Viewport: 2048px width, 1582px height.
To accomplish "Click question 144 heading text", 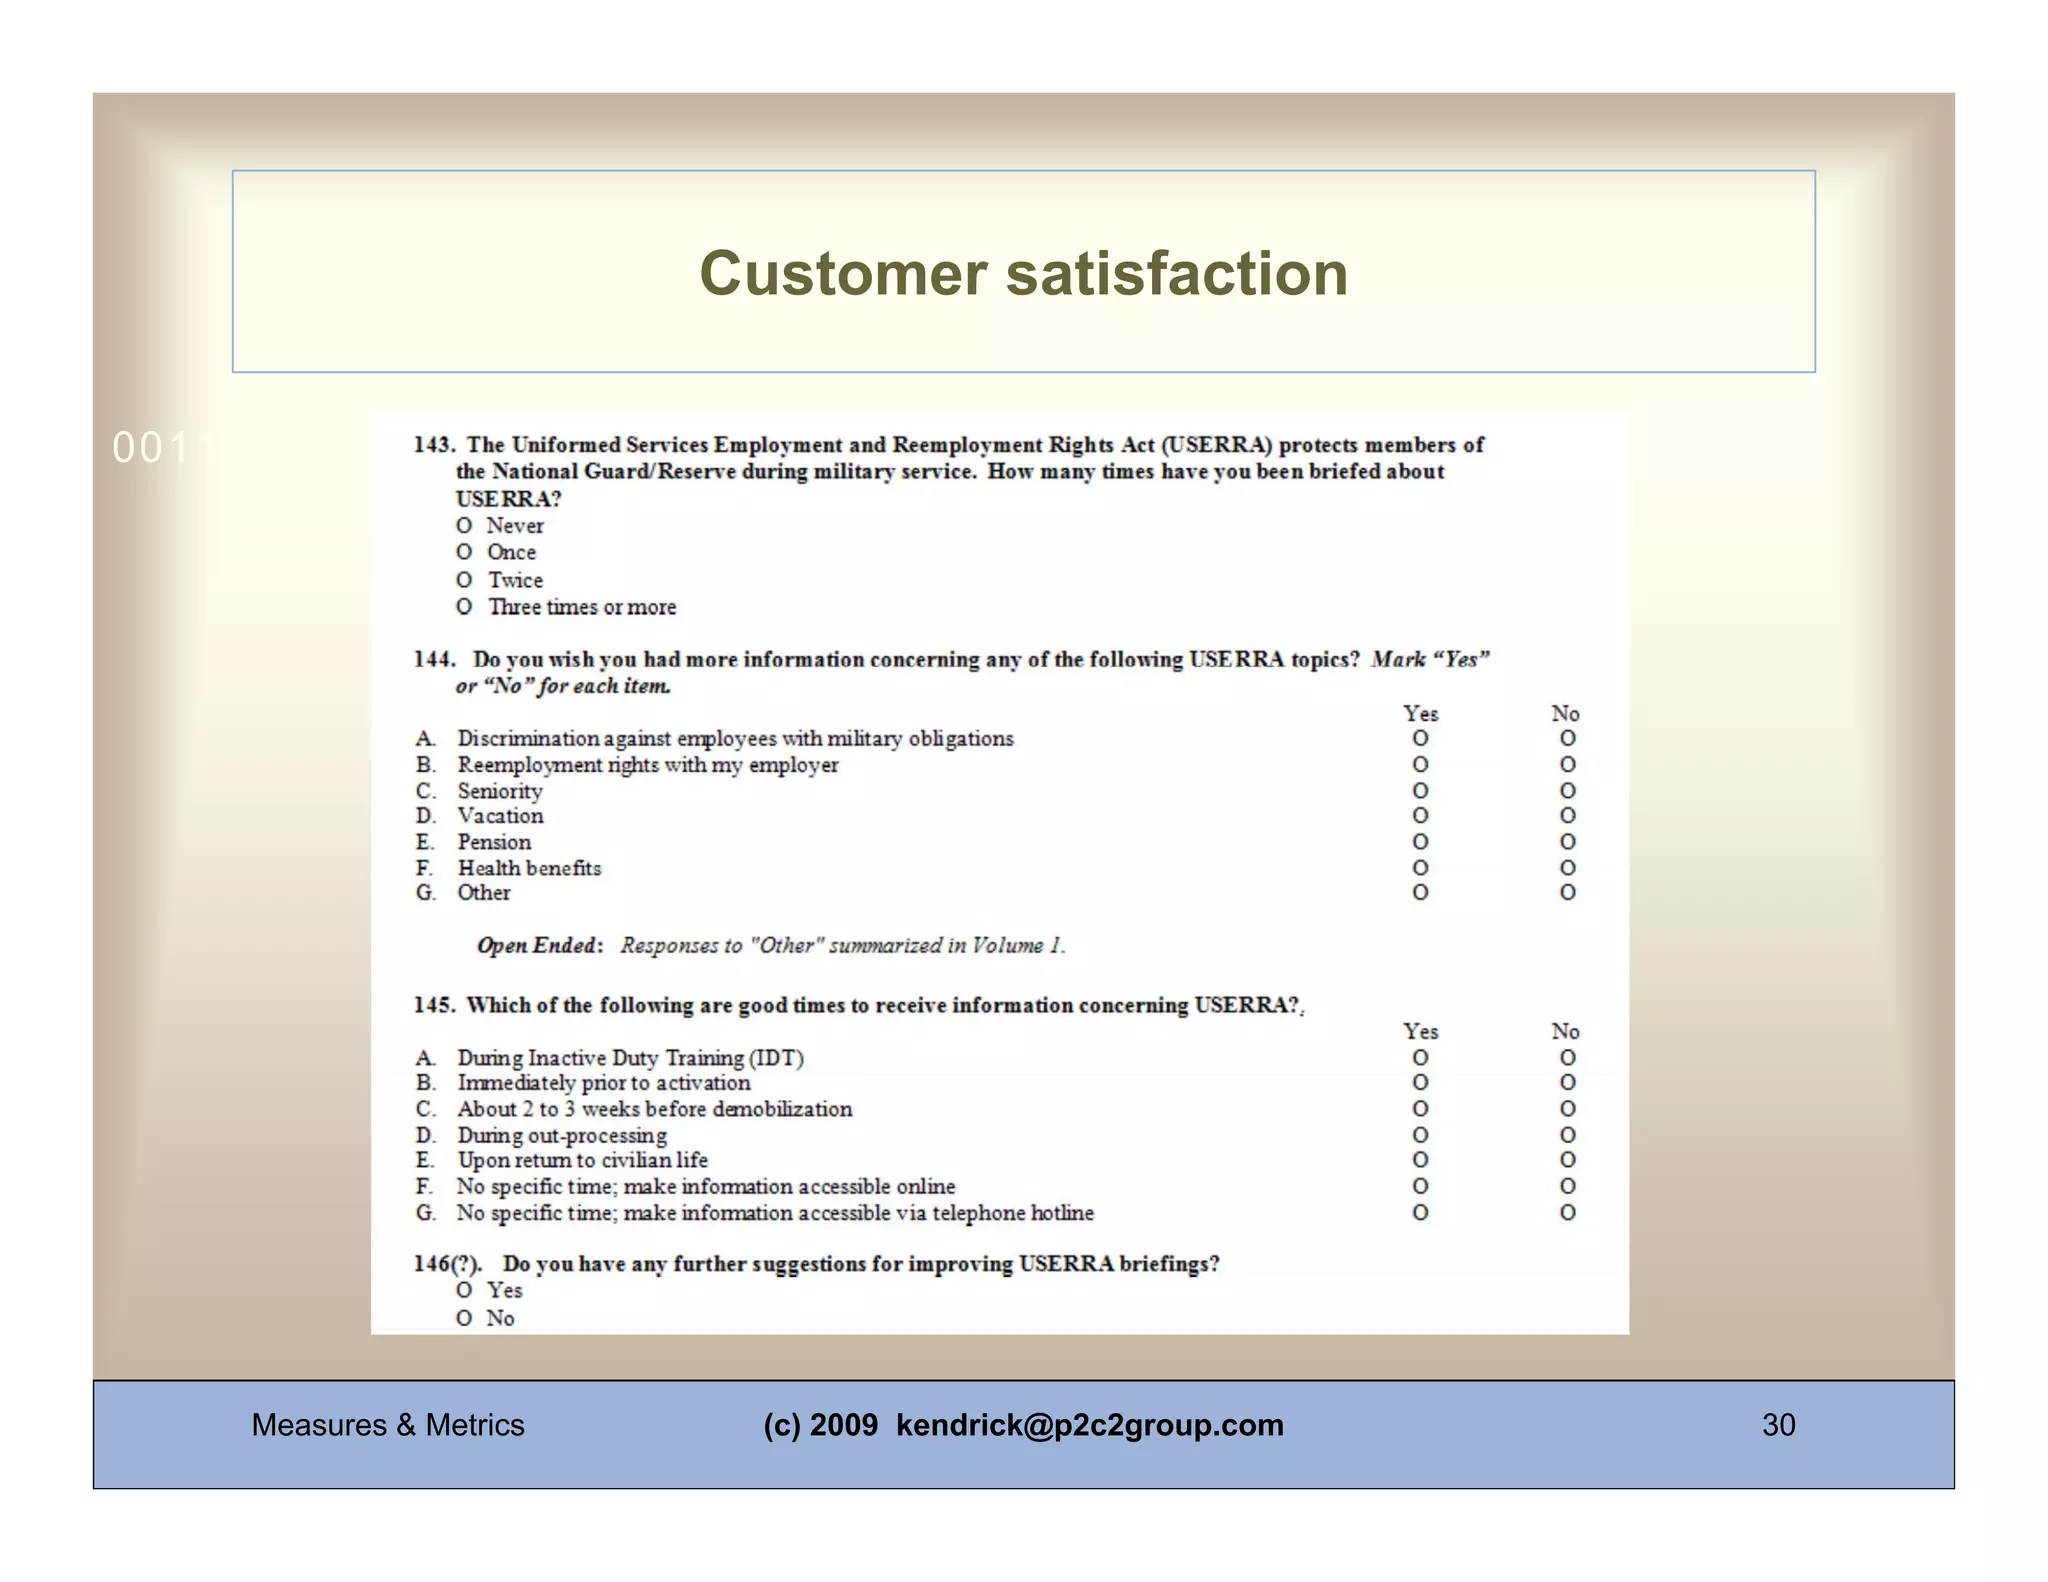I will click(952, 672).
